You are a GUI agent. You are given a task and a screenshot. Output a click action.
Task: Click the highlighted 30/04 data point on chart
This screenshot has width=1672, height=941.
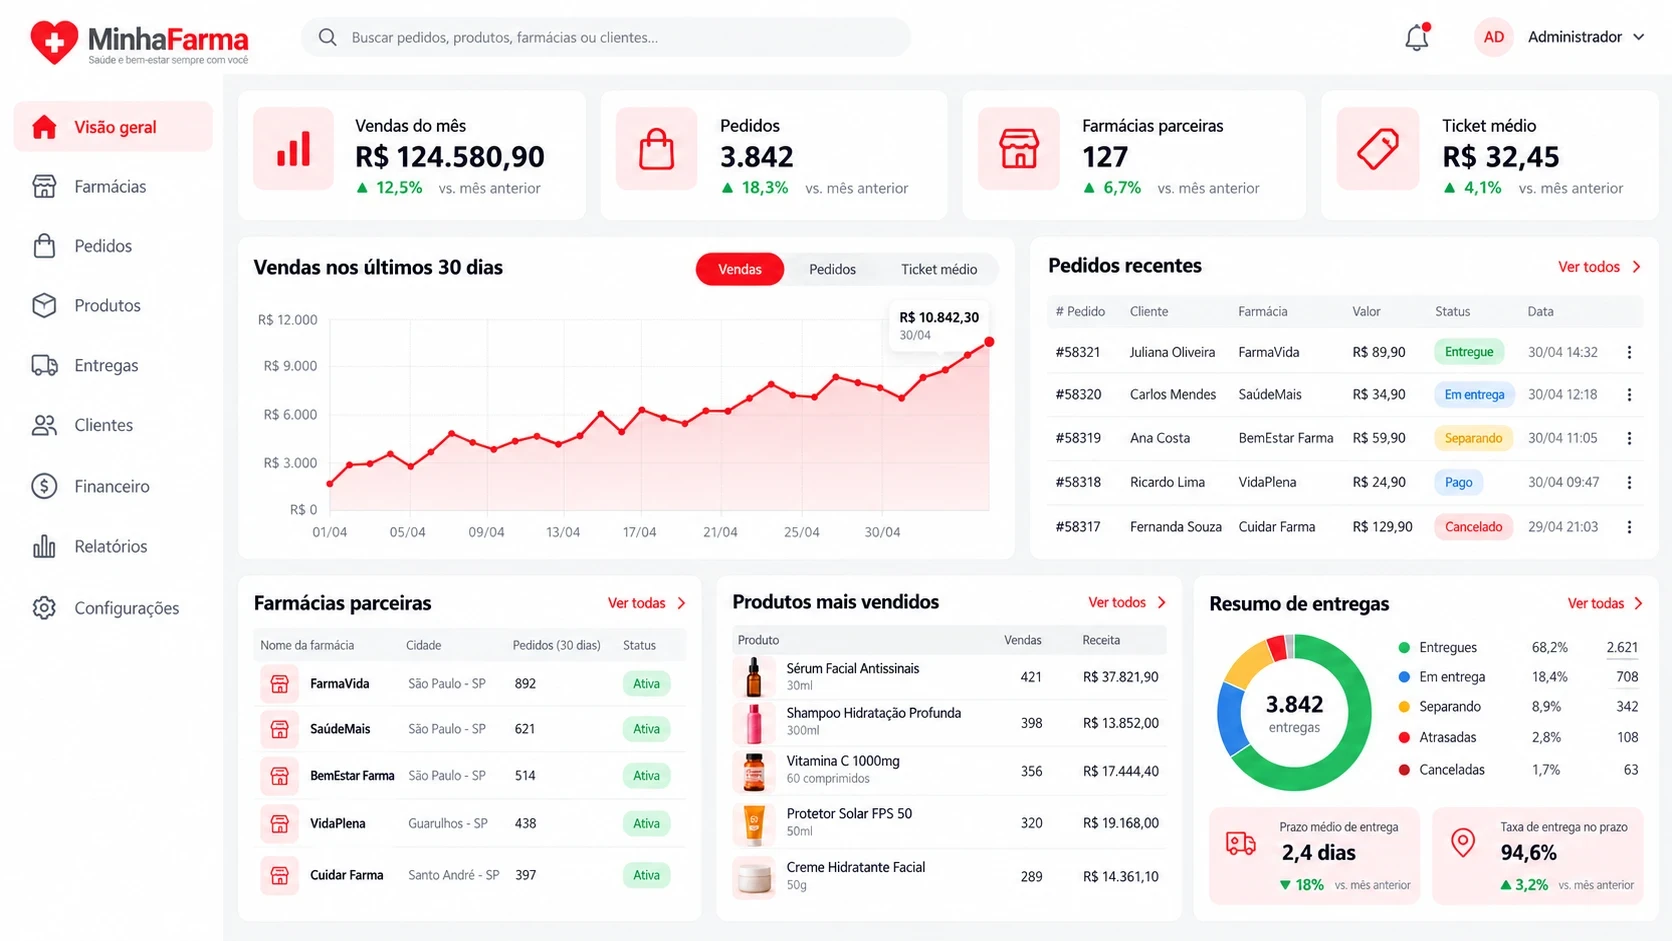click(x=989, y=342)
